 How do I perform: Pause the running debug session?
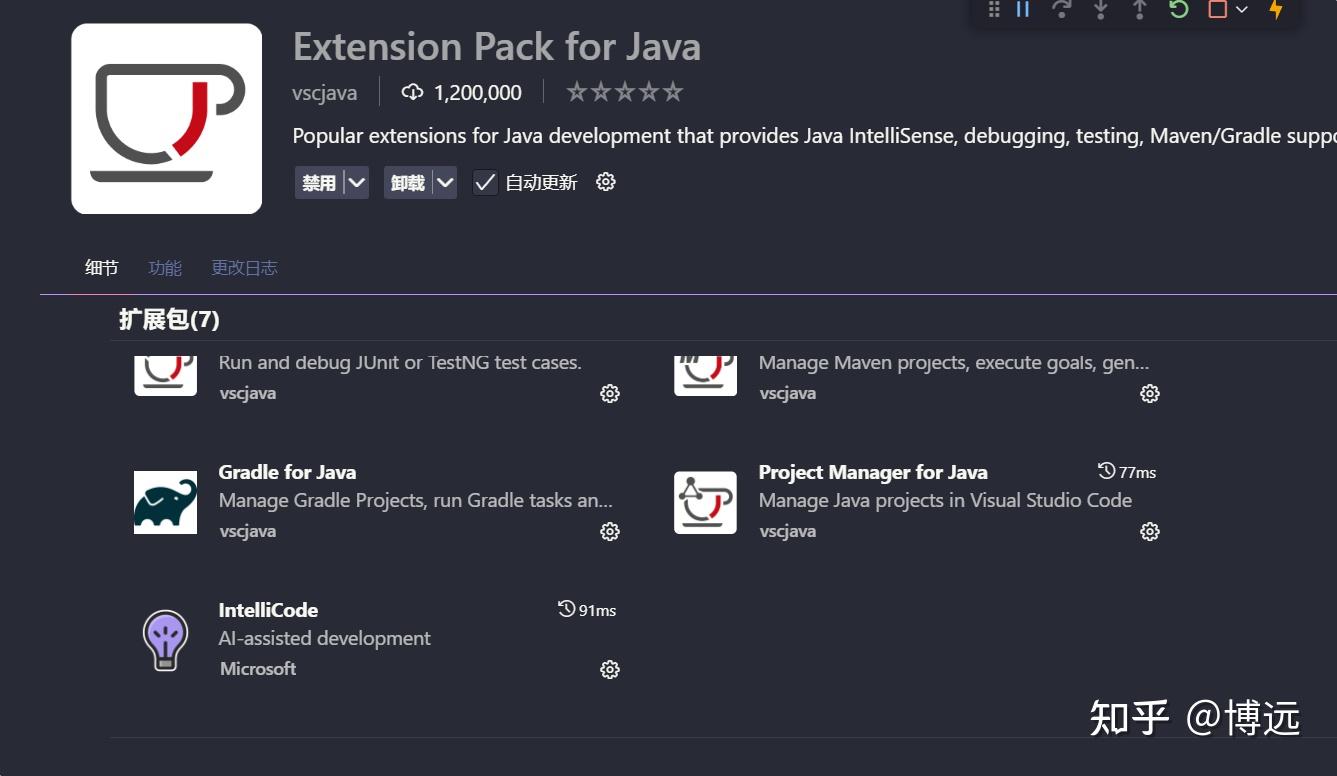[1023, 10]
